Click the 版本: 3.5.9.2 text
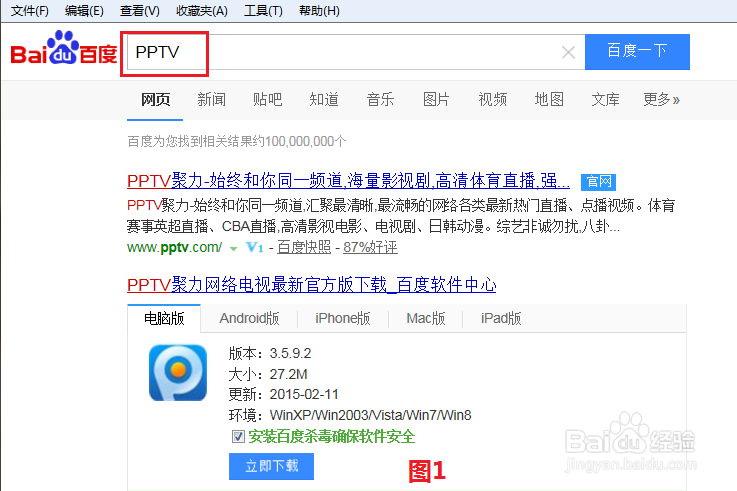The image size is (737, 491). point(270,353)
